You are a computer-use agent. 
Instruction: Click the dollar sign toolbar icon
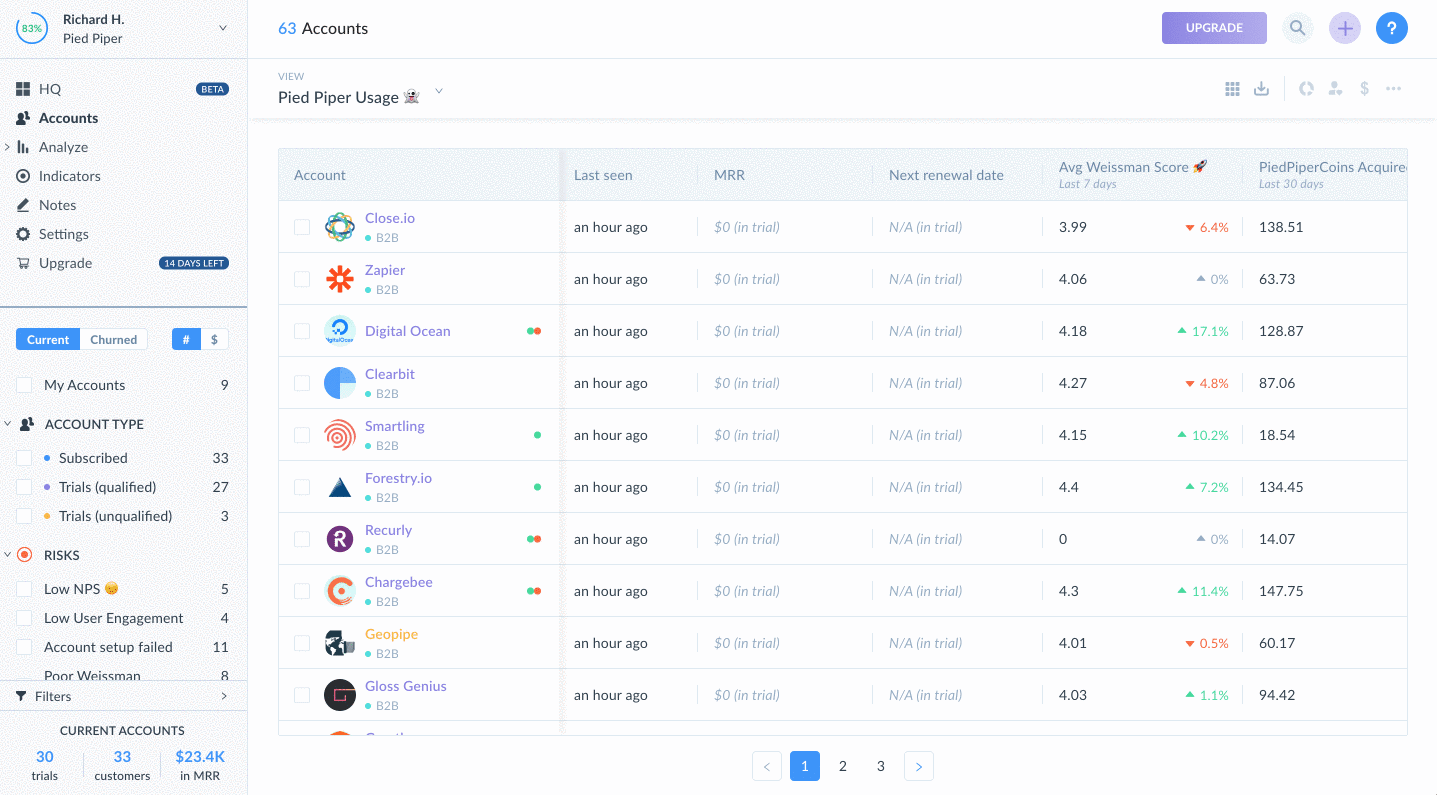[x=1364, y=89]
